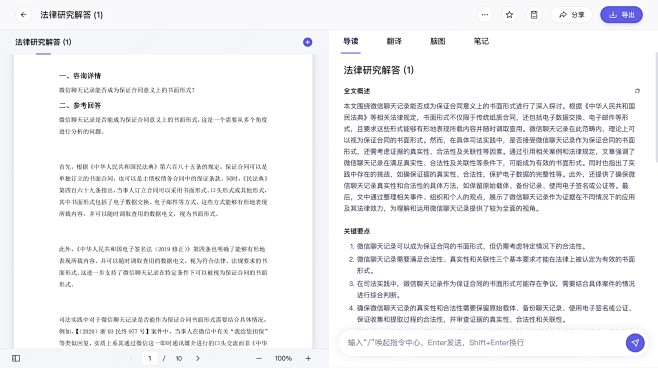The width and height of the screenshot is (658, 368).
Task: Select the 法律研究解答 (1) document tab
Action: (43, 42)
